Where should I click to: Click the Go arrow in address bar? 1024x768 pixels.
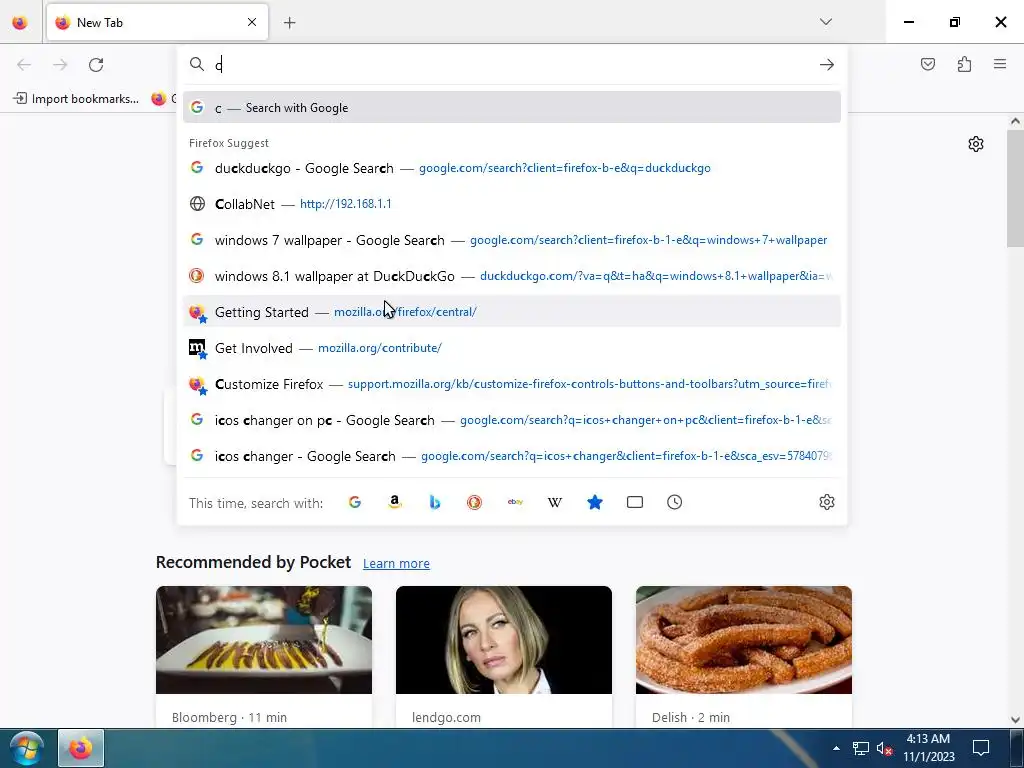pyautogui.click(x=827, y=64)
